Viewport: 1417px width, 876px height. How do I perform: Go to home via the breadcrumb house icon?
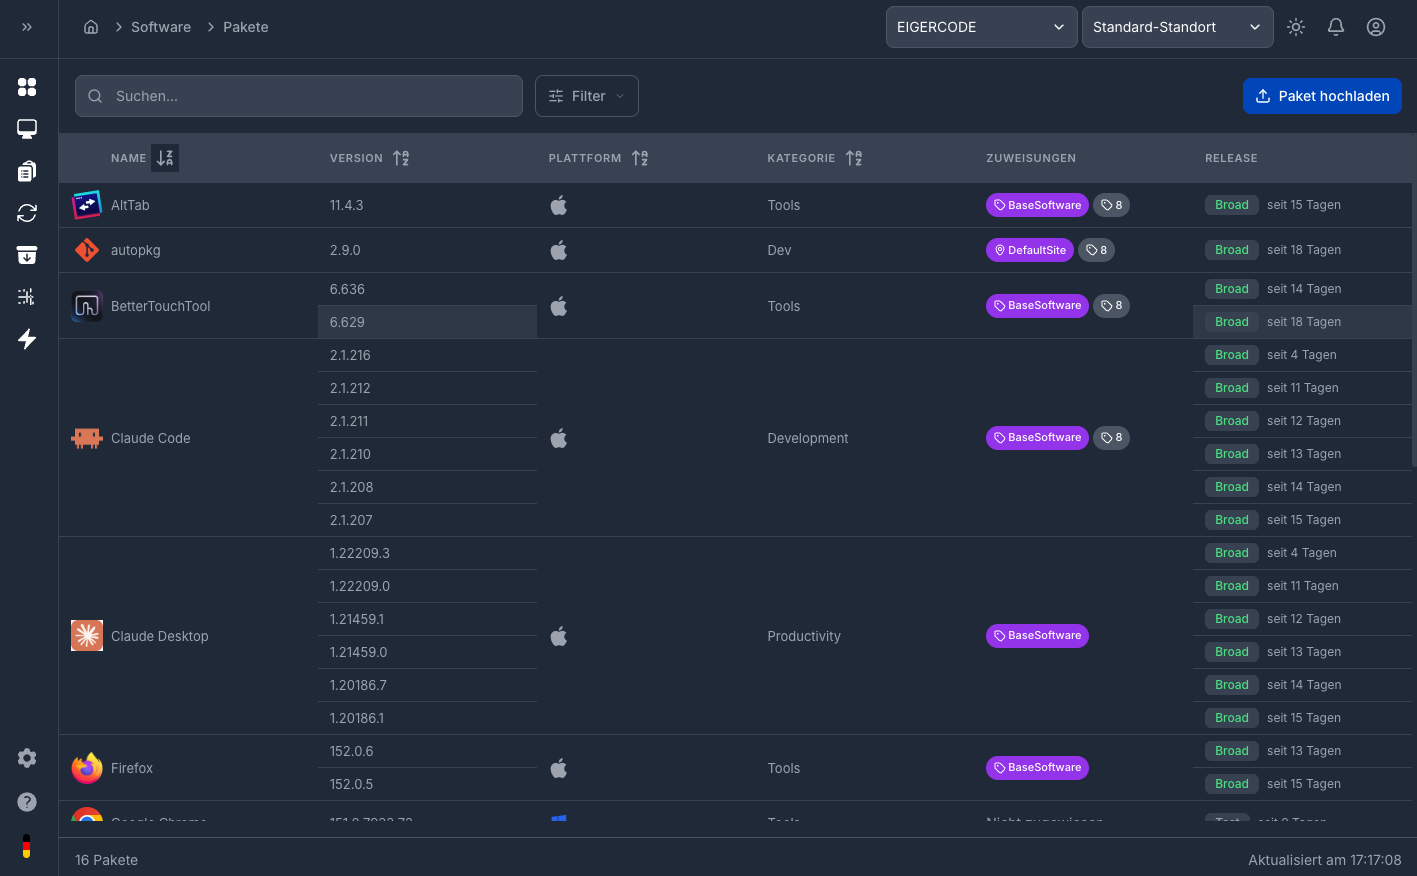(x=91, y=27)
